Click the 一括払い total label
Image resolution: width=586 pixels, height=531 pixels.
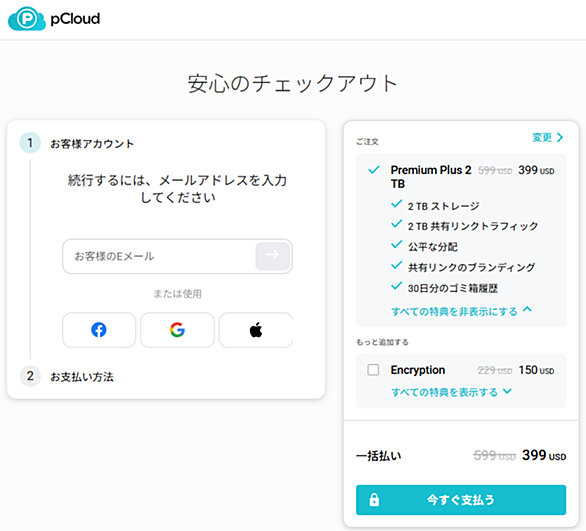coord(379,456)
